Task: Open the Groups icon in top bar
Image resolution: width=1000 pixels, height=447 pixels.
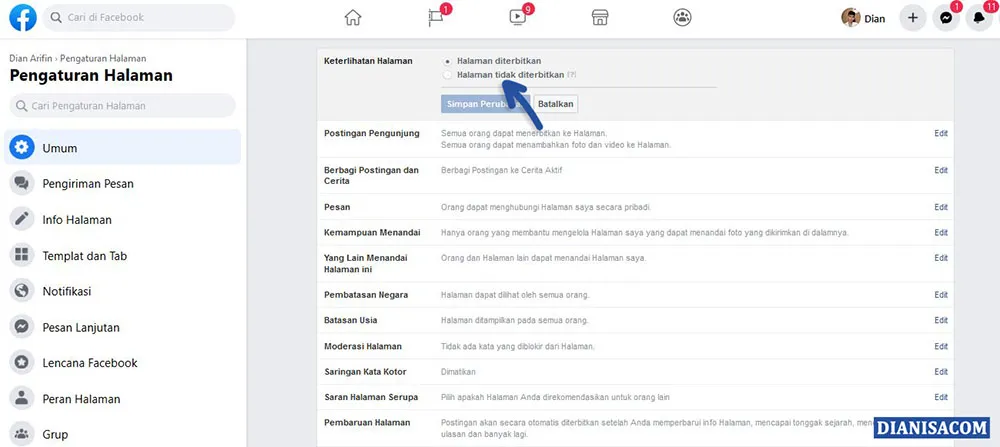Action: [x=682, y=18]
